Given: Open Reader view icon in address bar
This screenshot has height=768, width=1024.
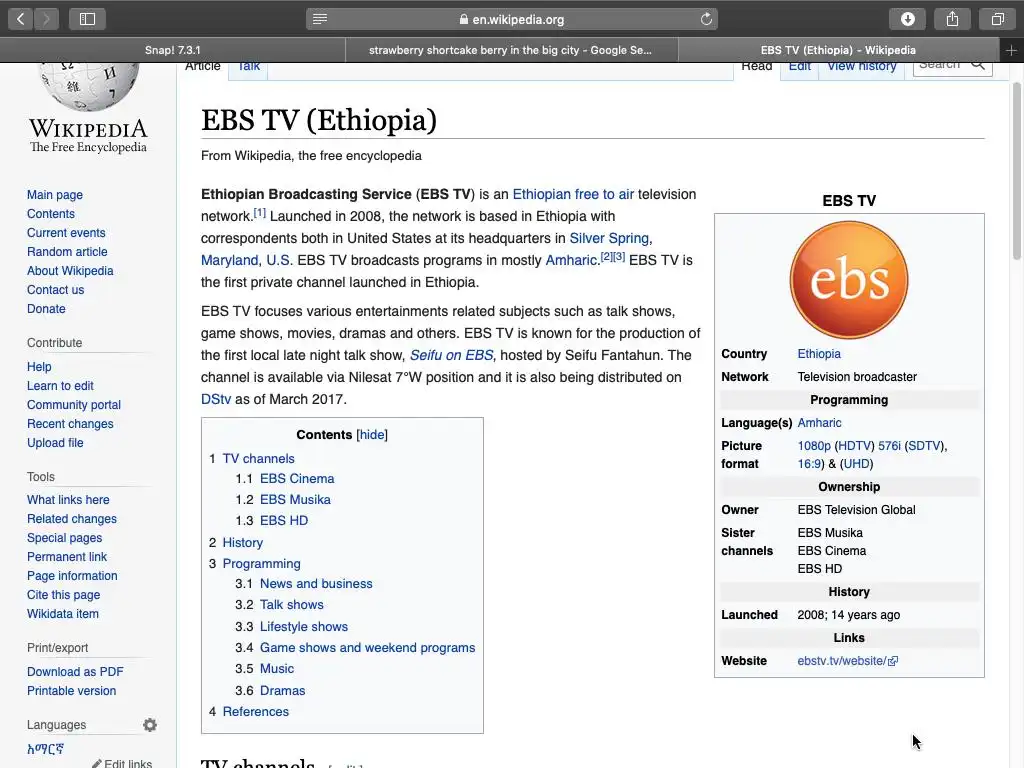Looking at the screenshot, I should tap(320, 19).
